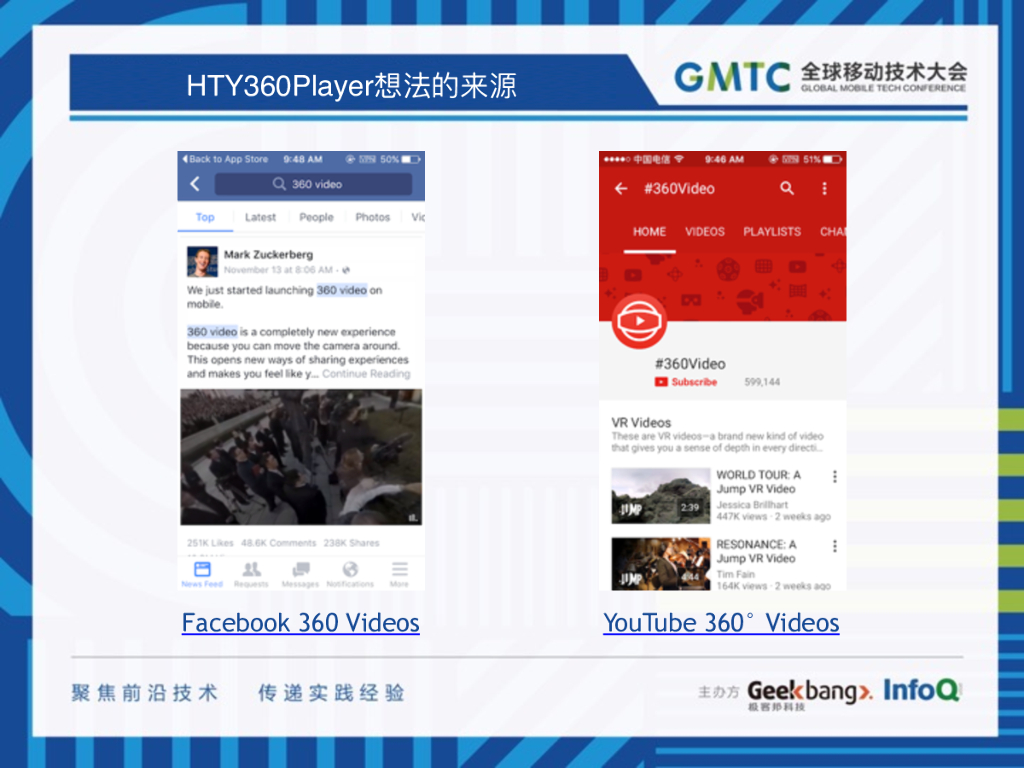Open options menu for RESONANCE video

(x=835, y=546)
